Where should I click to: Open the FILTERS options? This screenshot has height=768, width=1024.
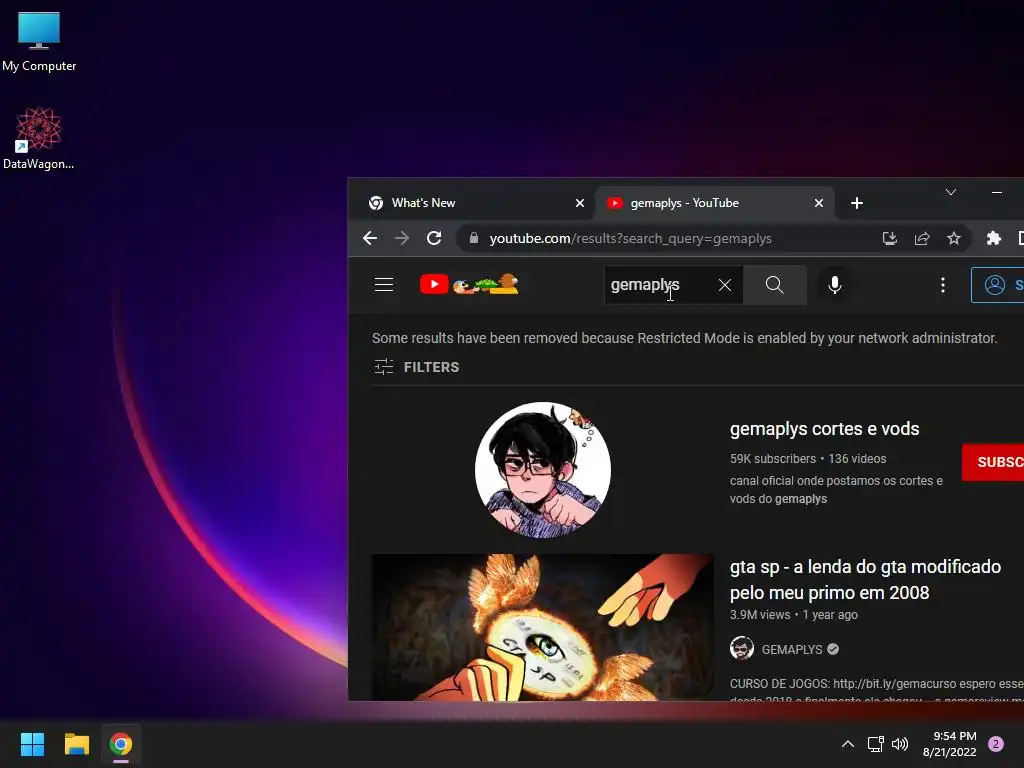(417, 367)
